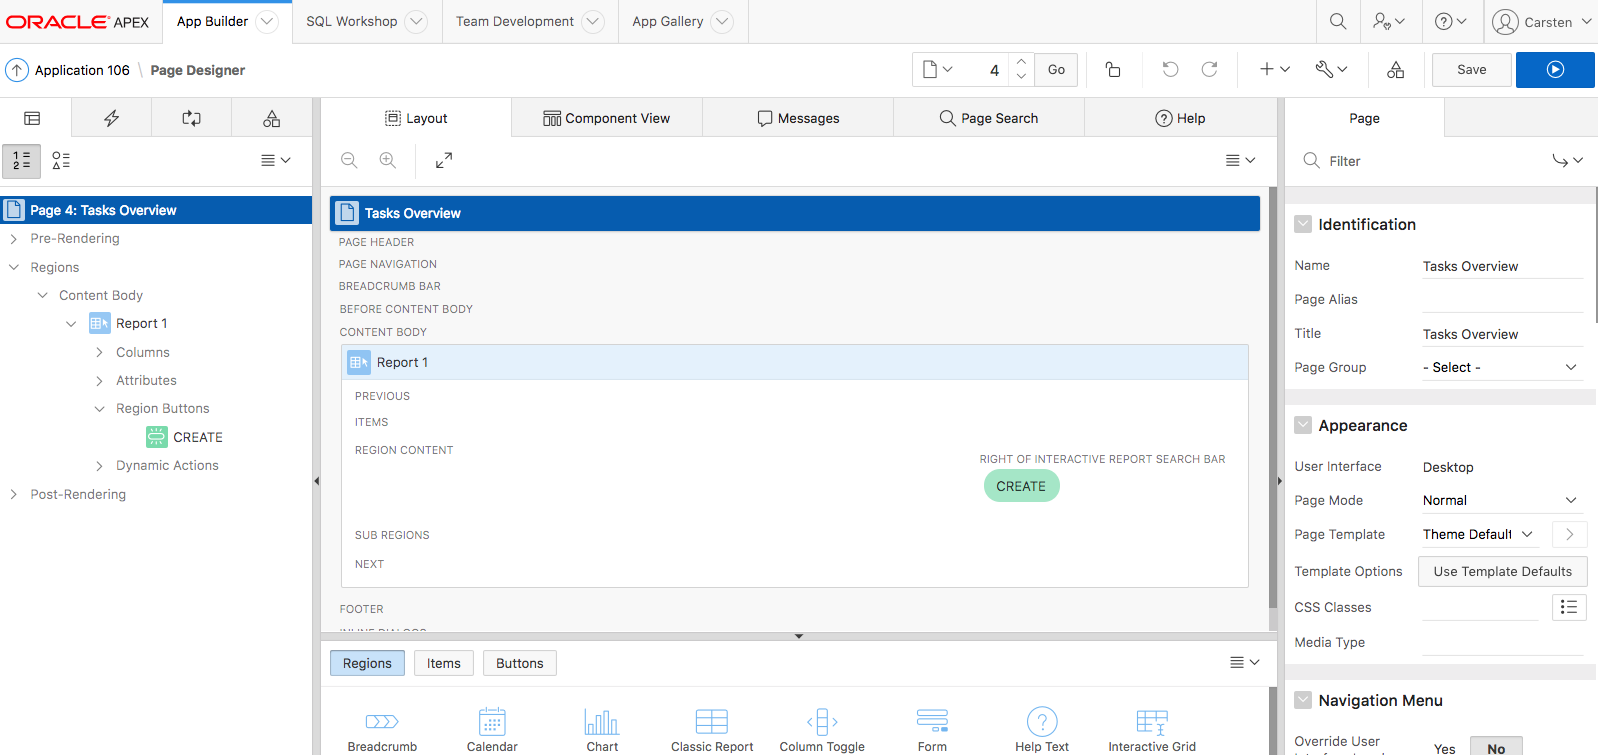Select Interactive Grid region in gallery
Viewport: 1598px width, 755px height.
pyautogui.click(x=1152, y=730)
